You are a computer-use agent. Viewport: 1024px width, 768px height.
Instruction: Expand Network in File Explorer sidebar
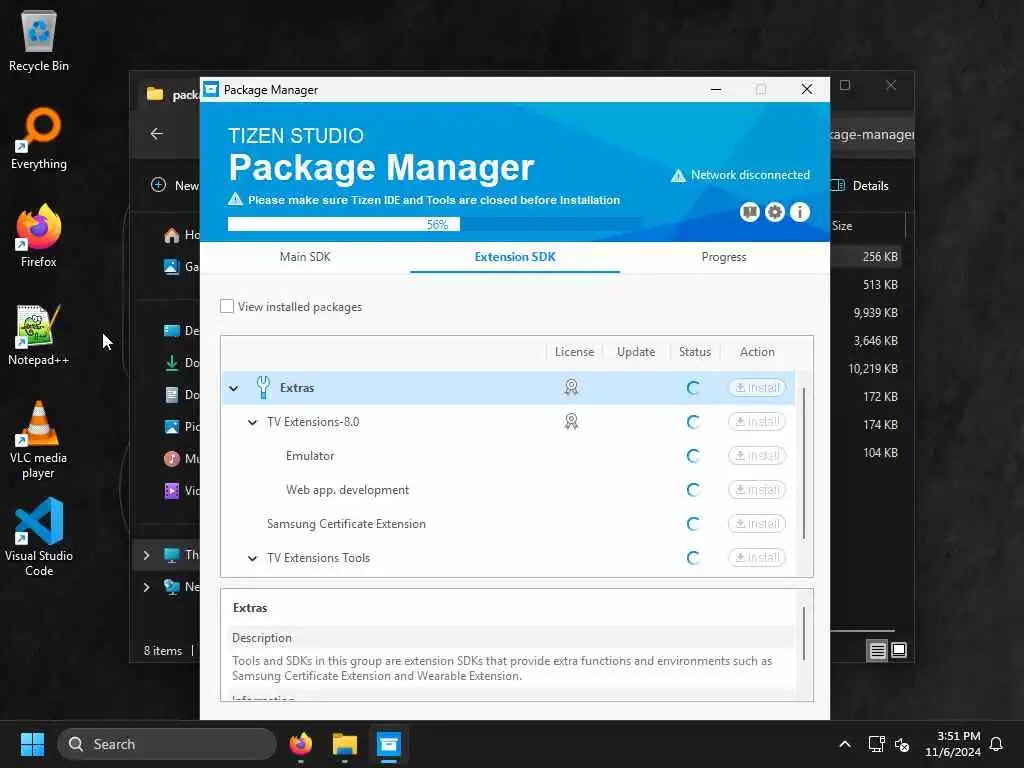click(146, 586)
